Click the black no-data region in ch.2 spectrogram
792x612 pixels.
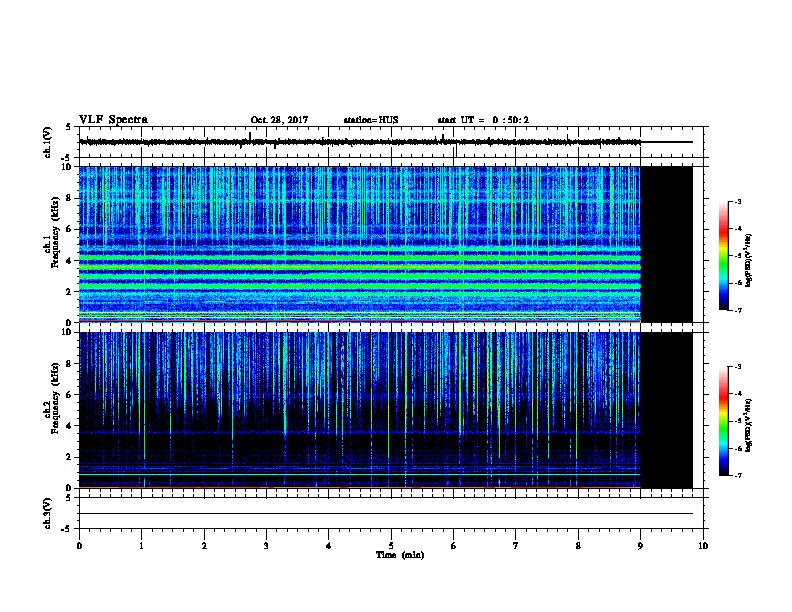666,410
